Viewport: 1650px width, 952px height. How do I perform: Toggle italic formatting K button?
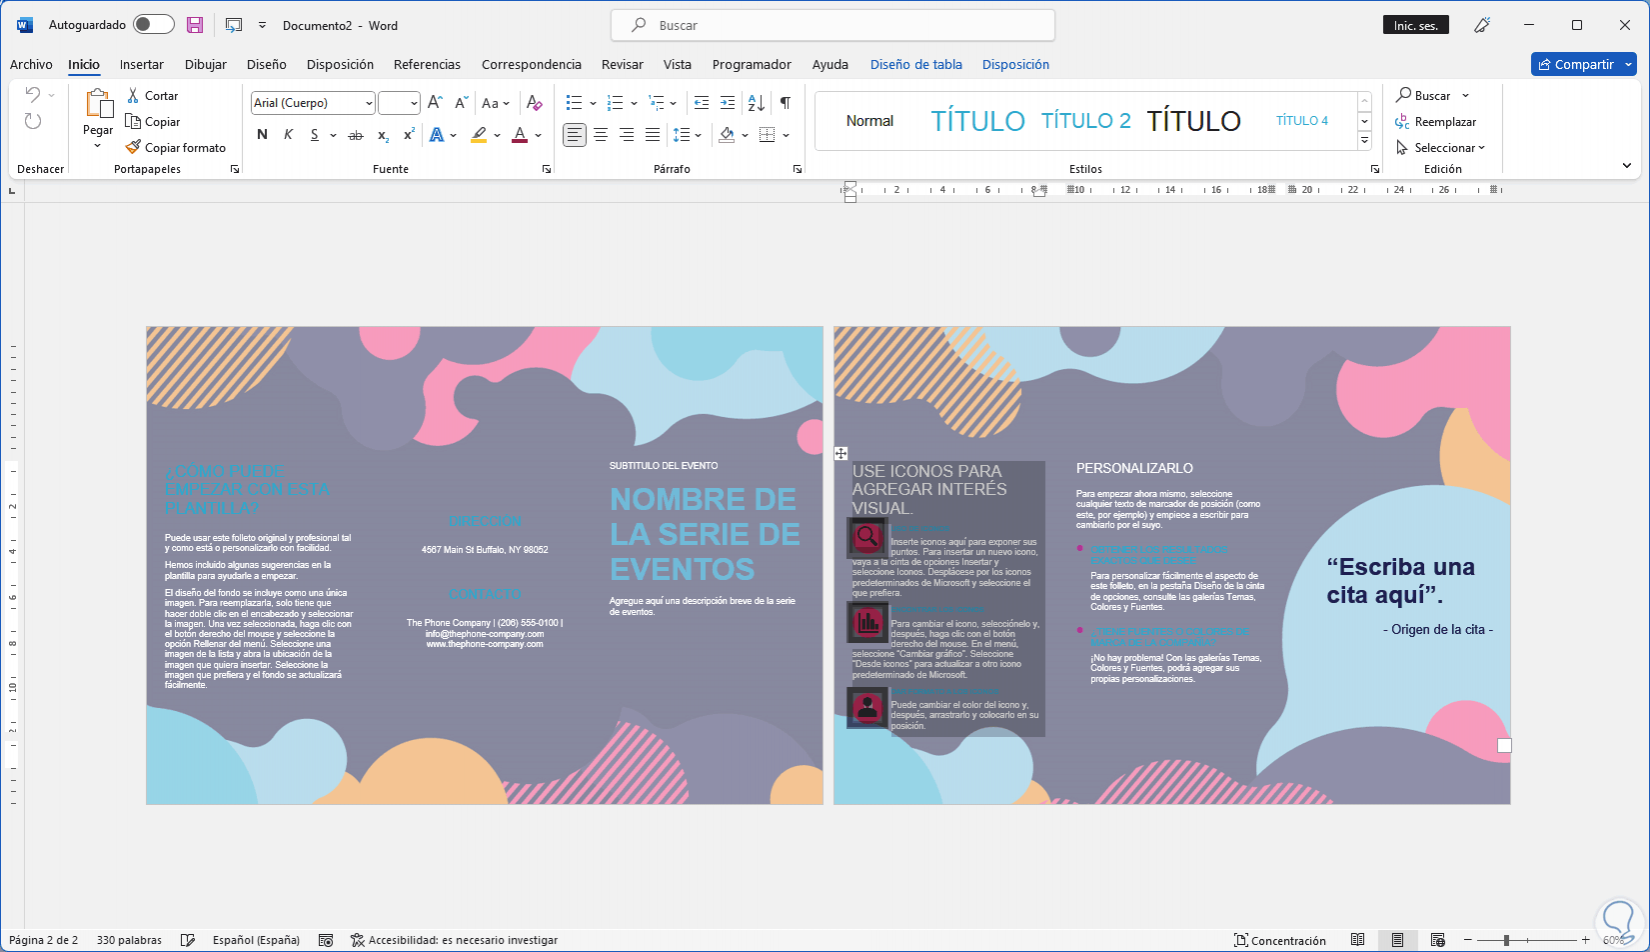click(288, 135)
